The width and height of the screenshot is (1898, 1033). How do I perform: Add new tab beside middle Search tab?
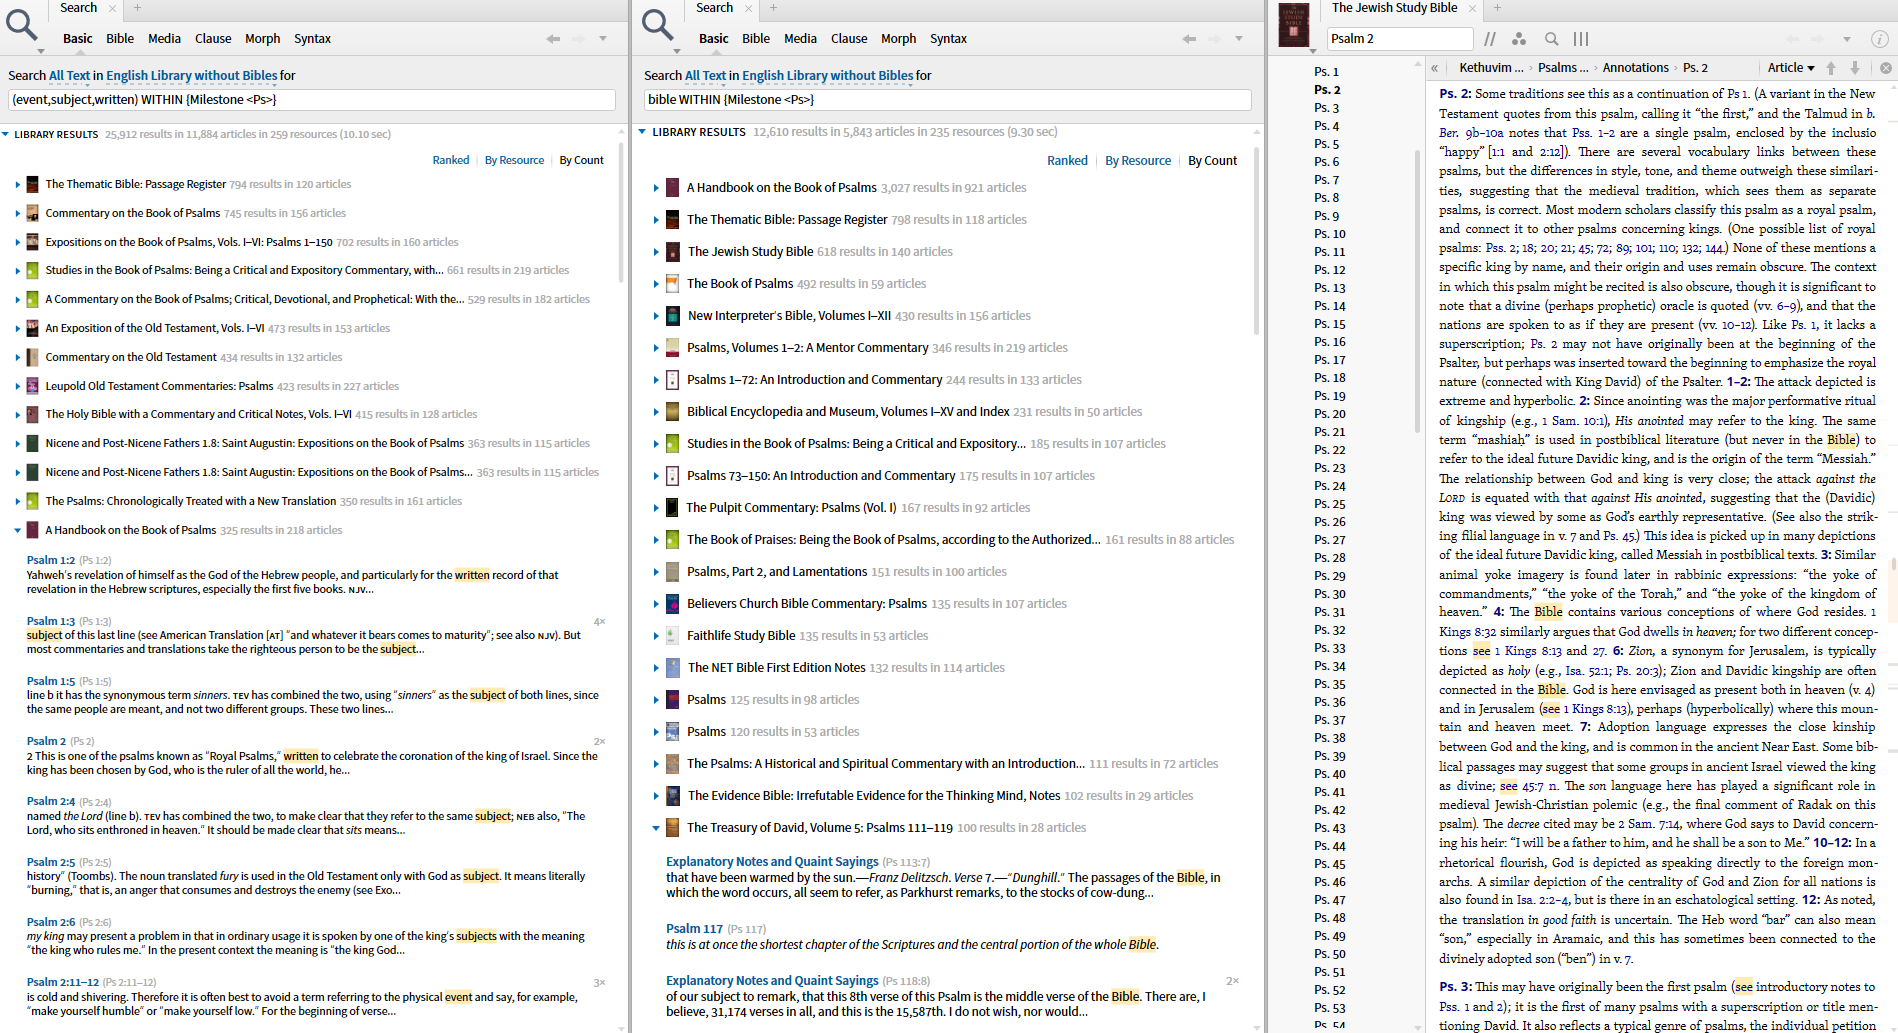point(773,8)
